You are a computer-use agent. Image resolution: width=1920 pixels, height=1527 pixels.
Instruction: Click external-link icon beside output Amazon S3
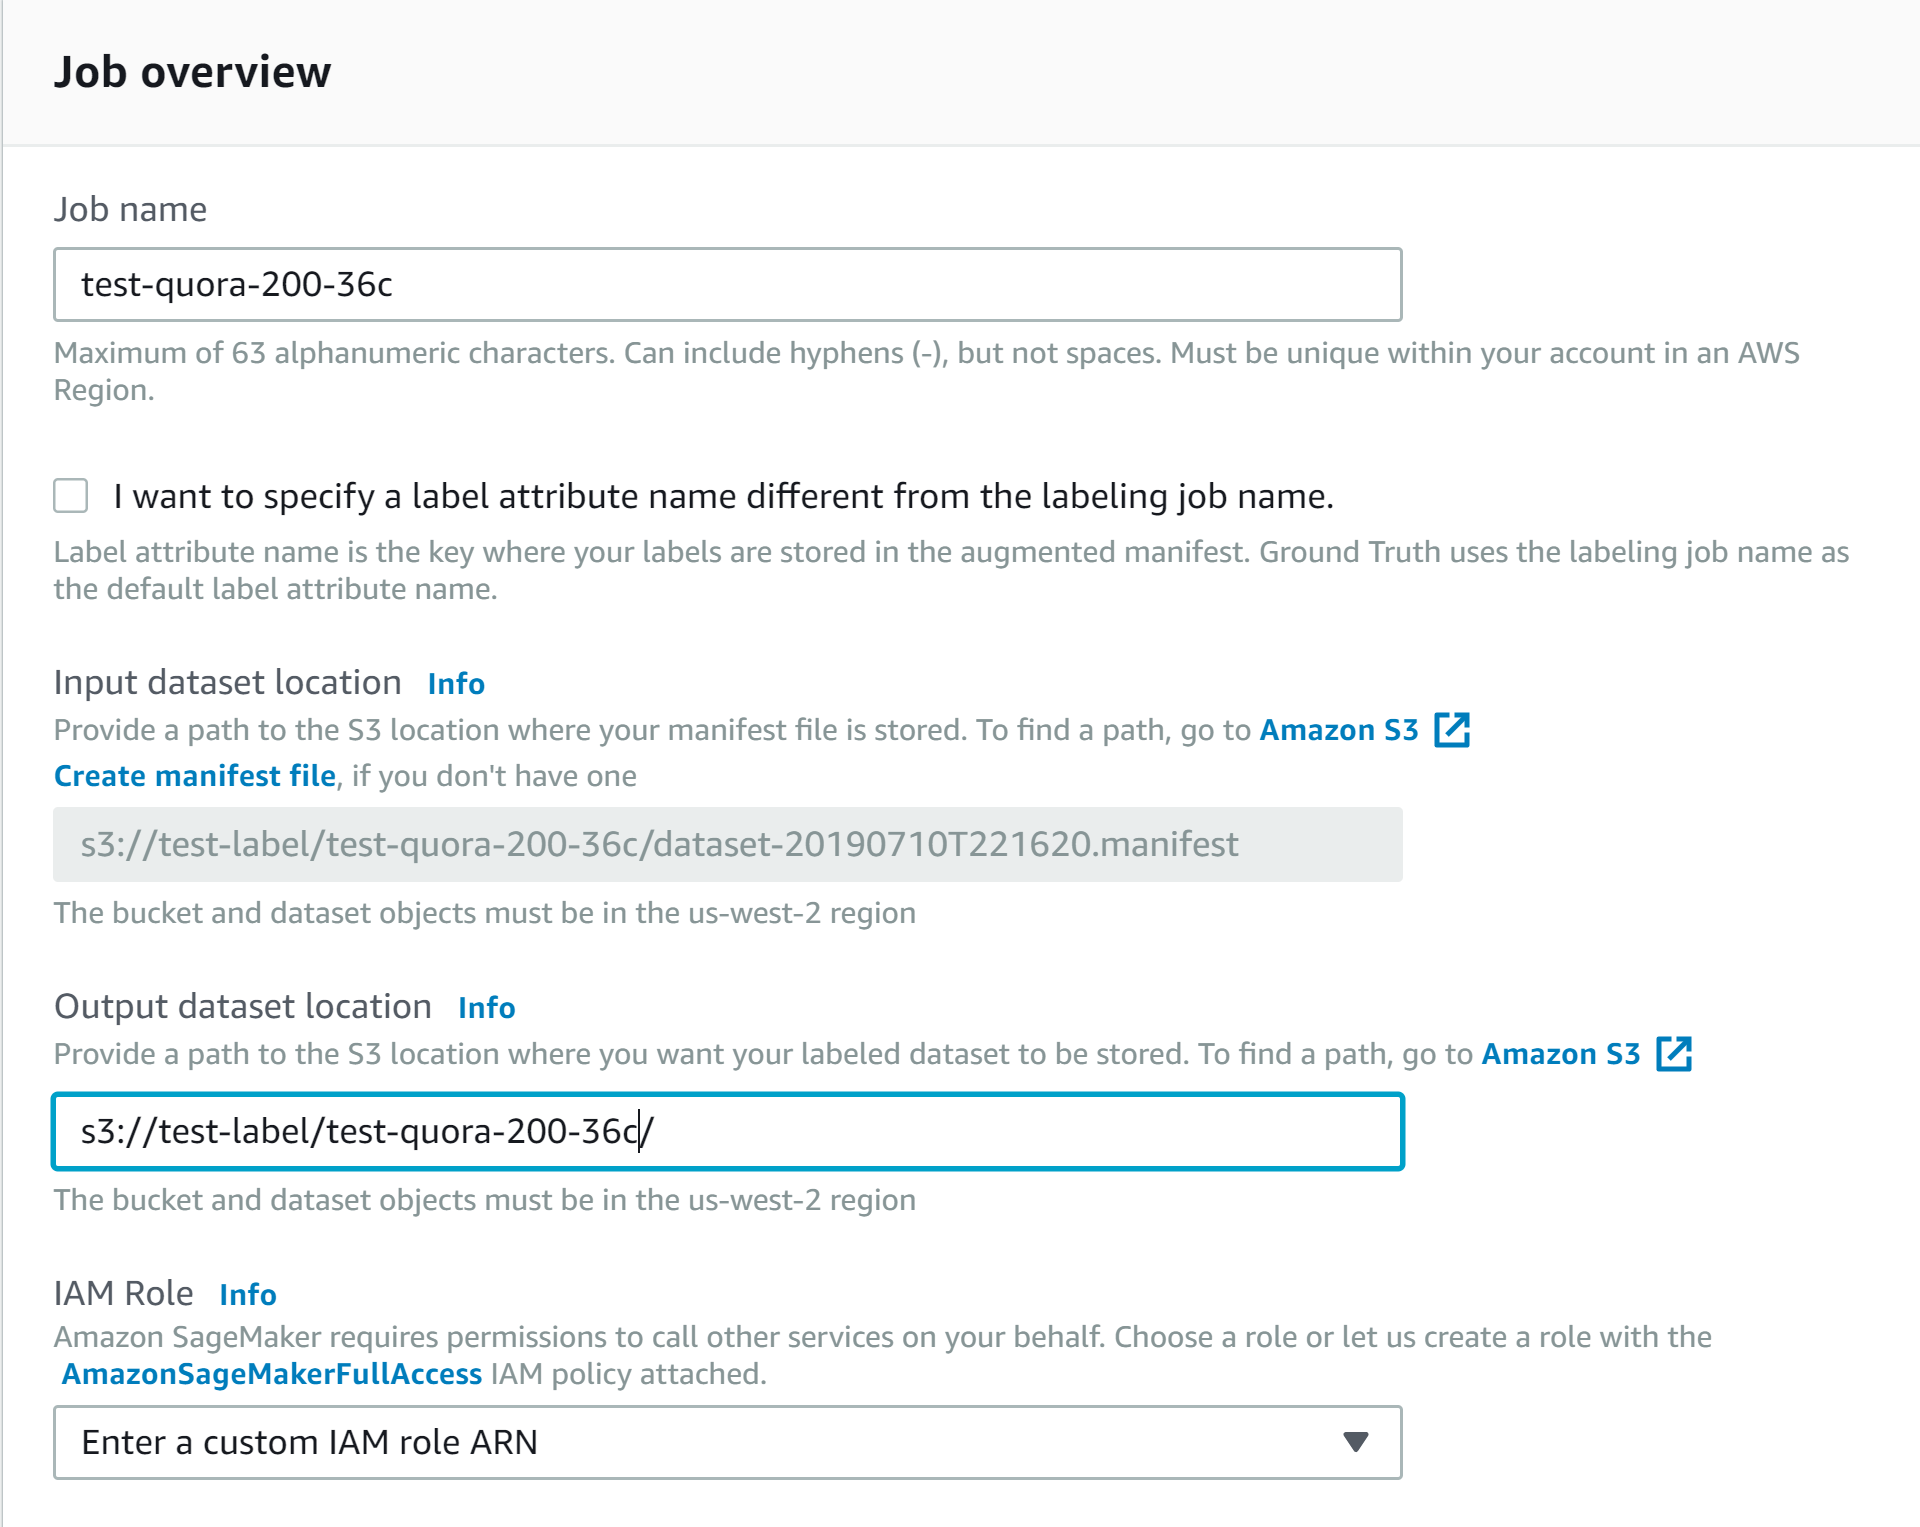pos(1674,1054)
